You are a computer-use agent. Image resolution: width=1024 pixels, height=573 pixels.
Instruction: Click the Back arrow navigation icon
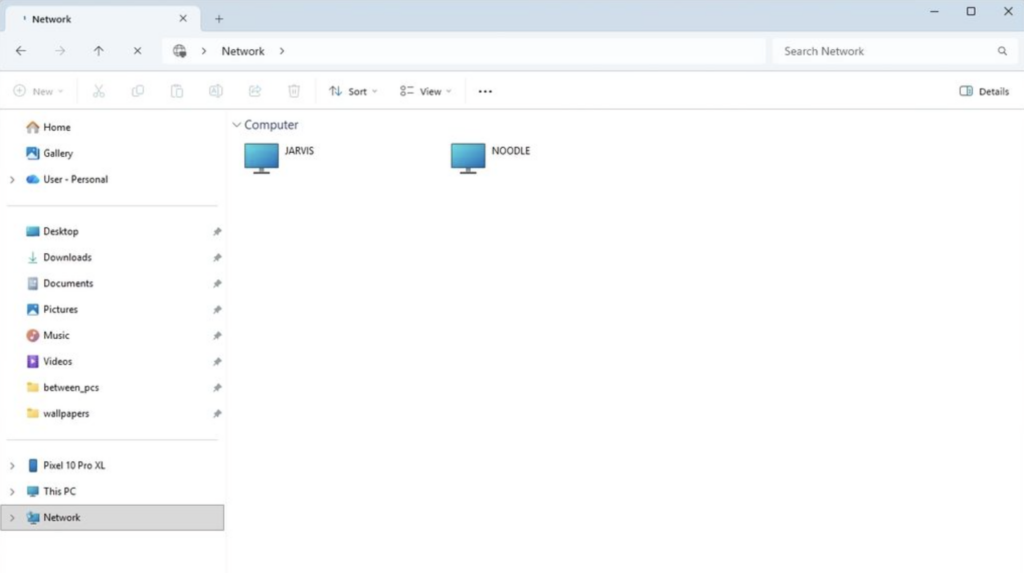pyautogui.click(x=21, y=51)
